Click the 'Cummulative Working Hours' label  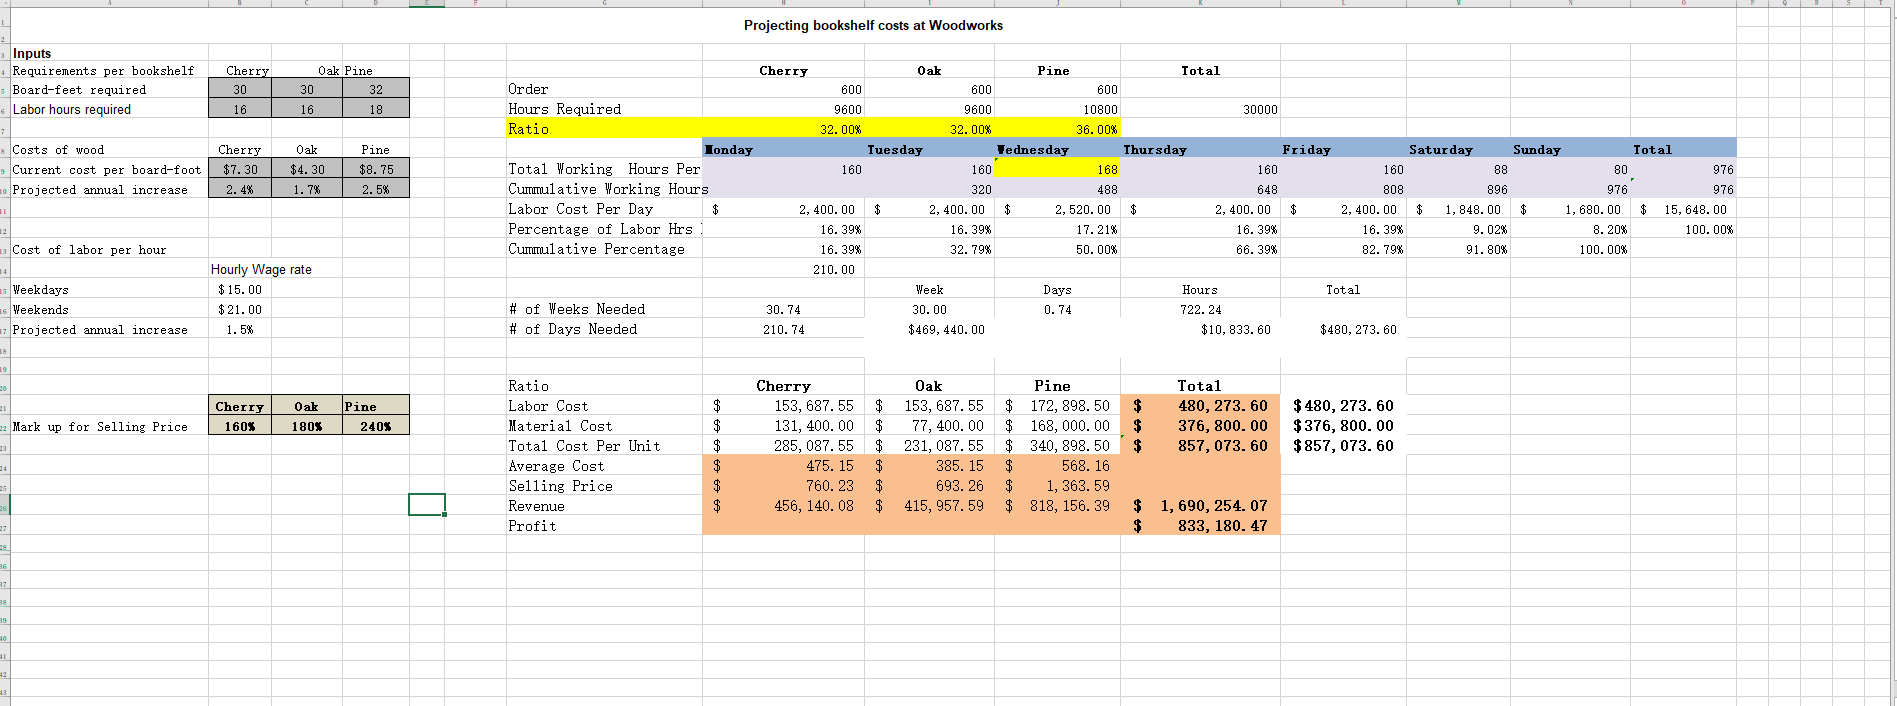coord(608,189)
